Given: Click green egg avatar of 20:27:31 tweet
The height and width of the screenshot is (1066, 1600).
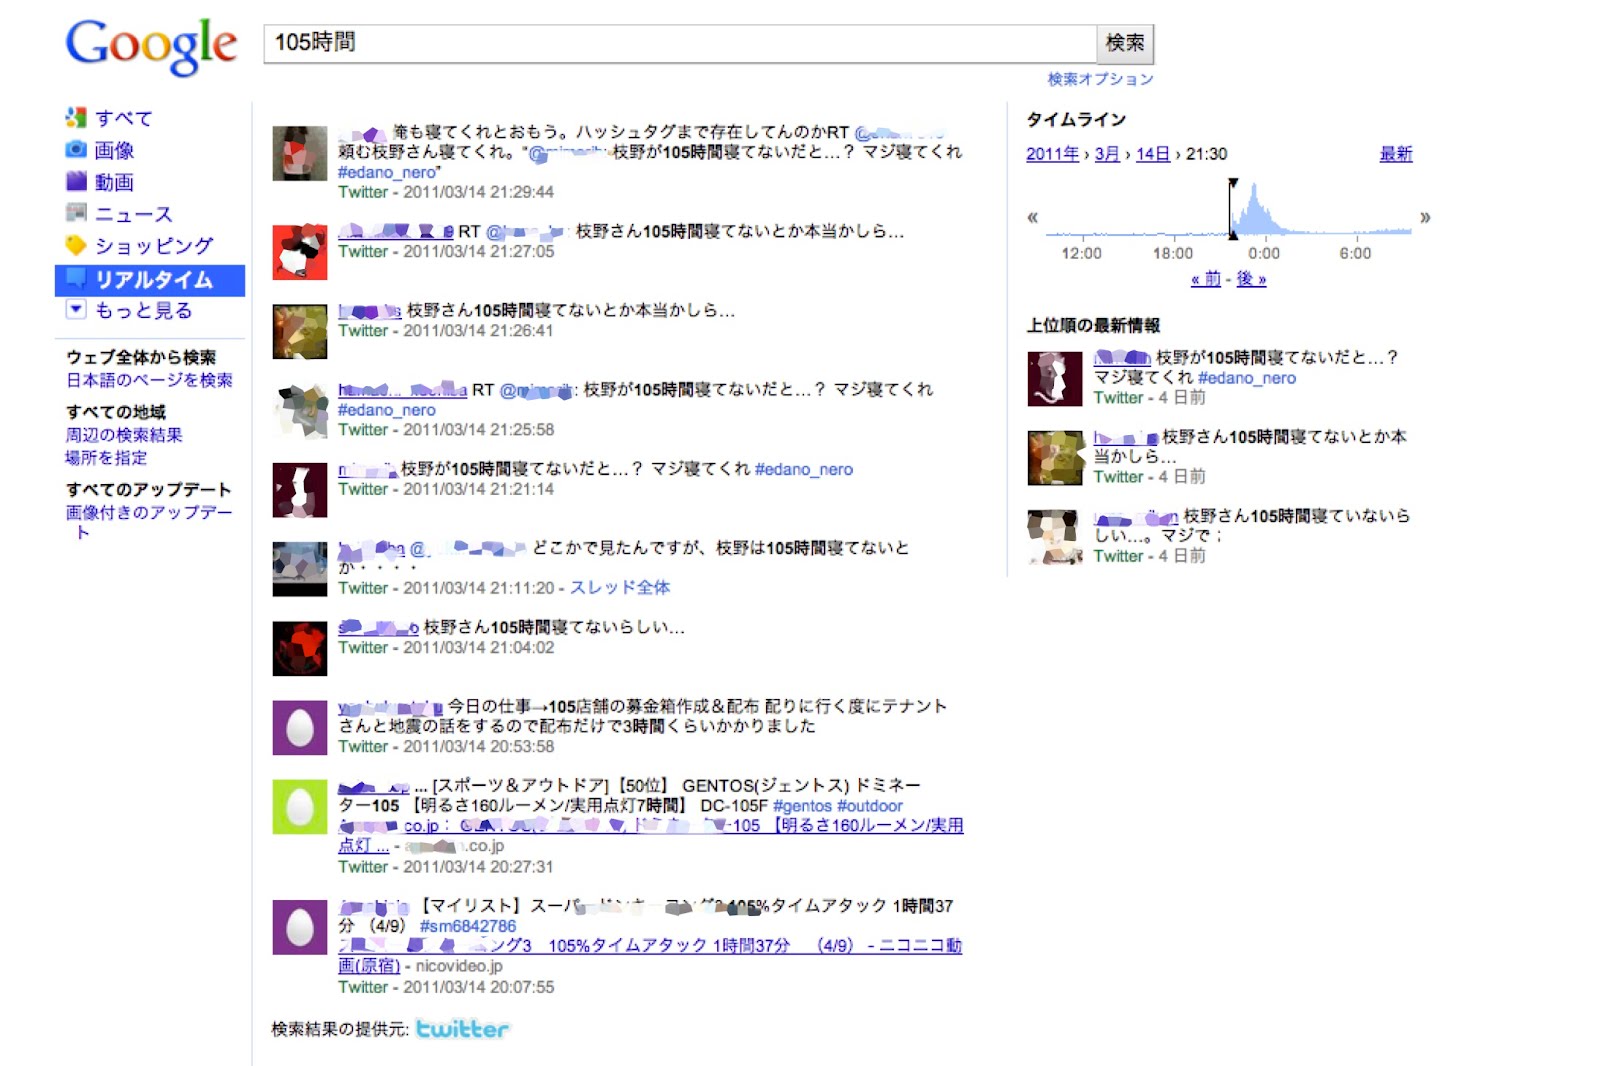Looking at the screenshot, I should click(x=300, y=807).
